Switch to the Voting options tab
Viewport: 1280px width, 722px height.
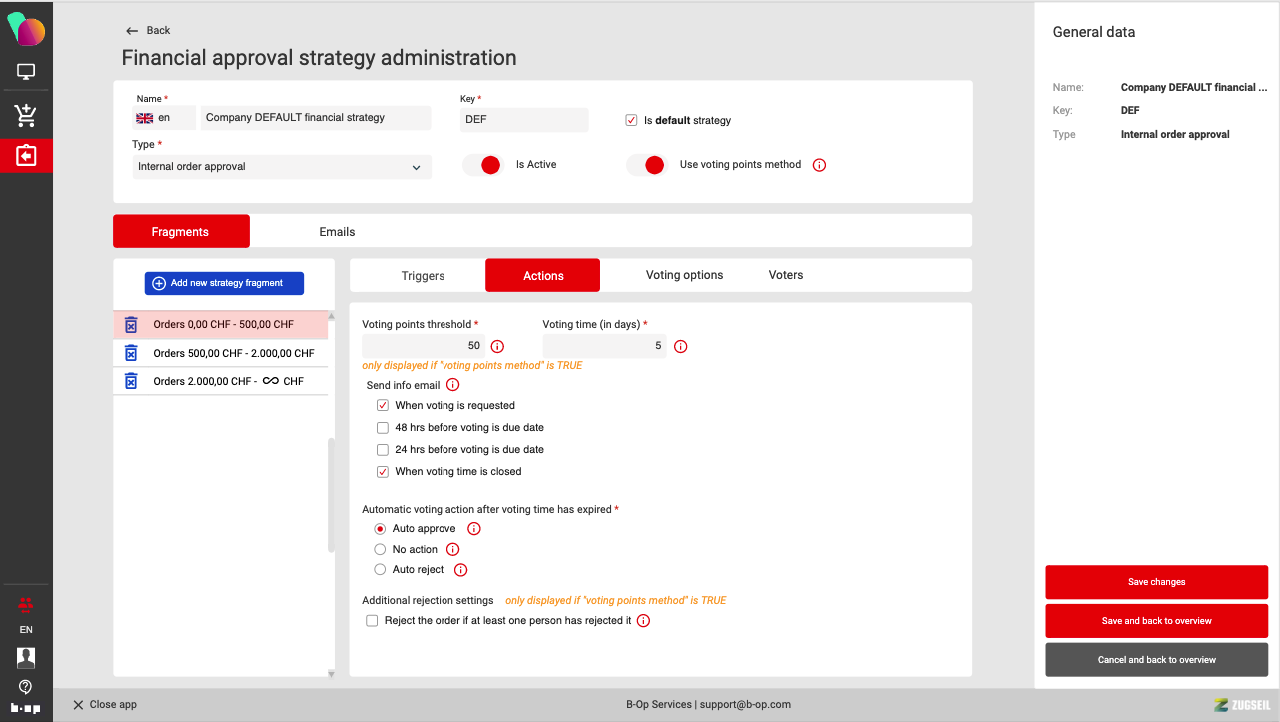(684, 275)
